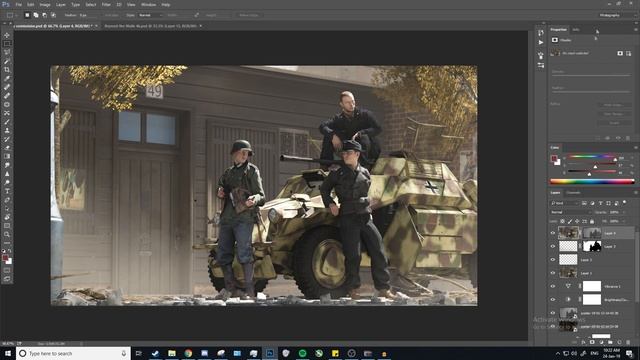Click Add to Selection mode icon
This screenshot has height=360, width=640.
click(36, 15)
